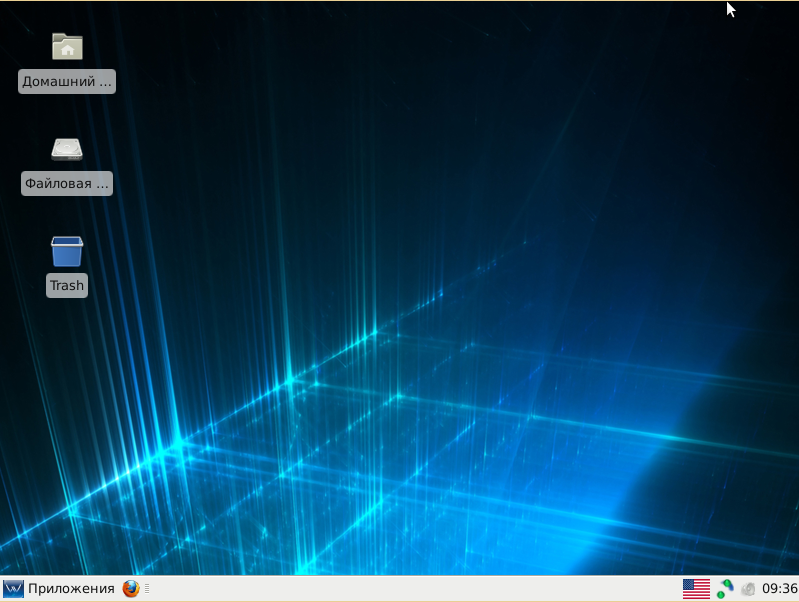Viewport: 799px width, 602px height.
Task: Click the volume speaker tray icon
Action: click(748, 589)
